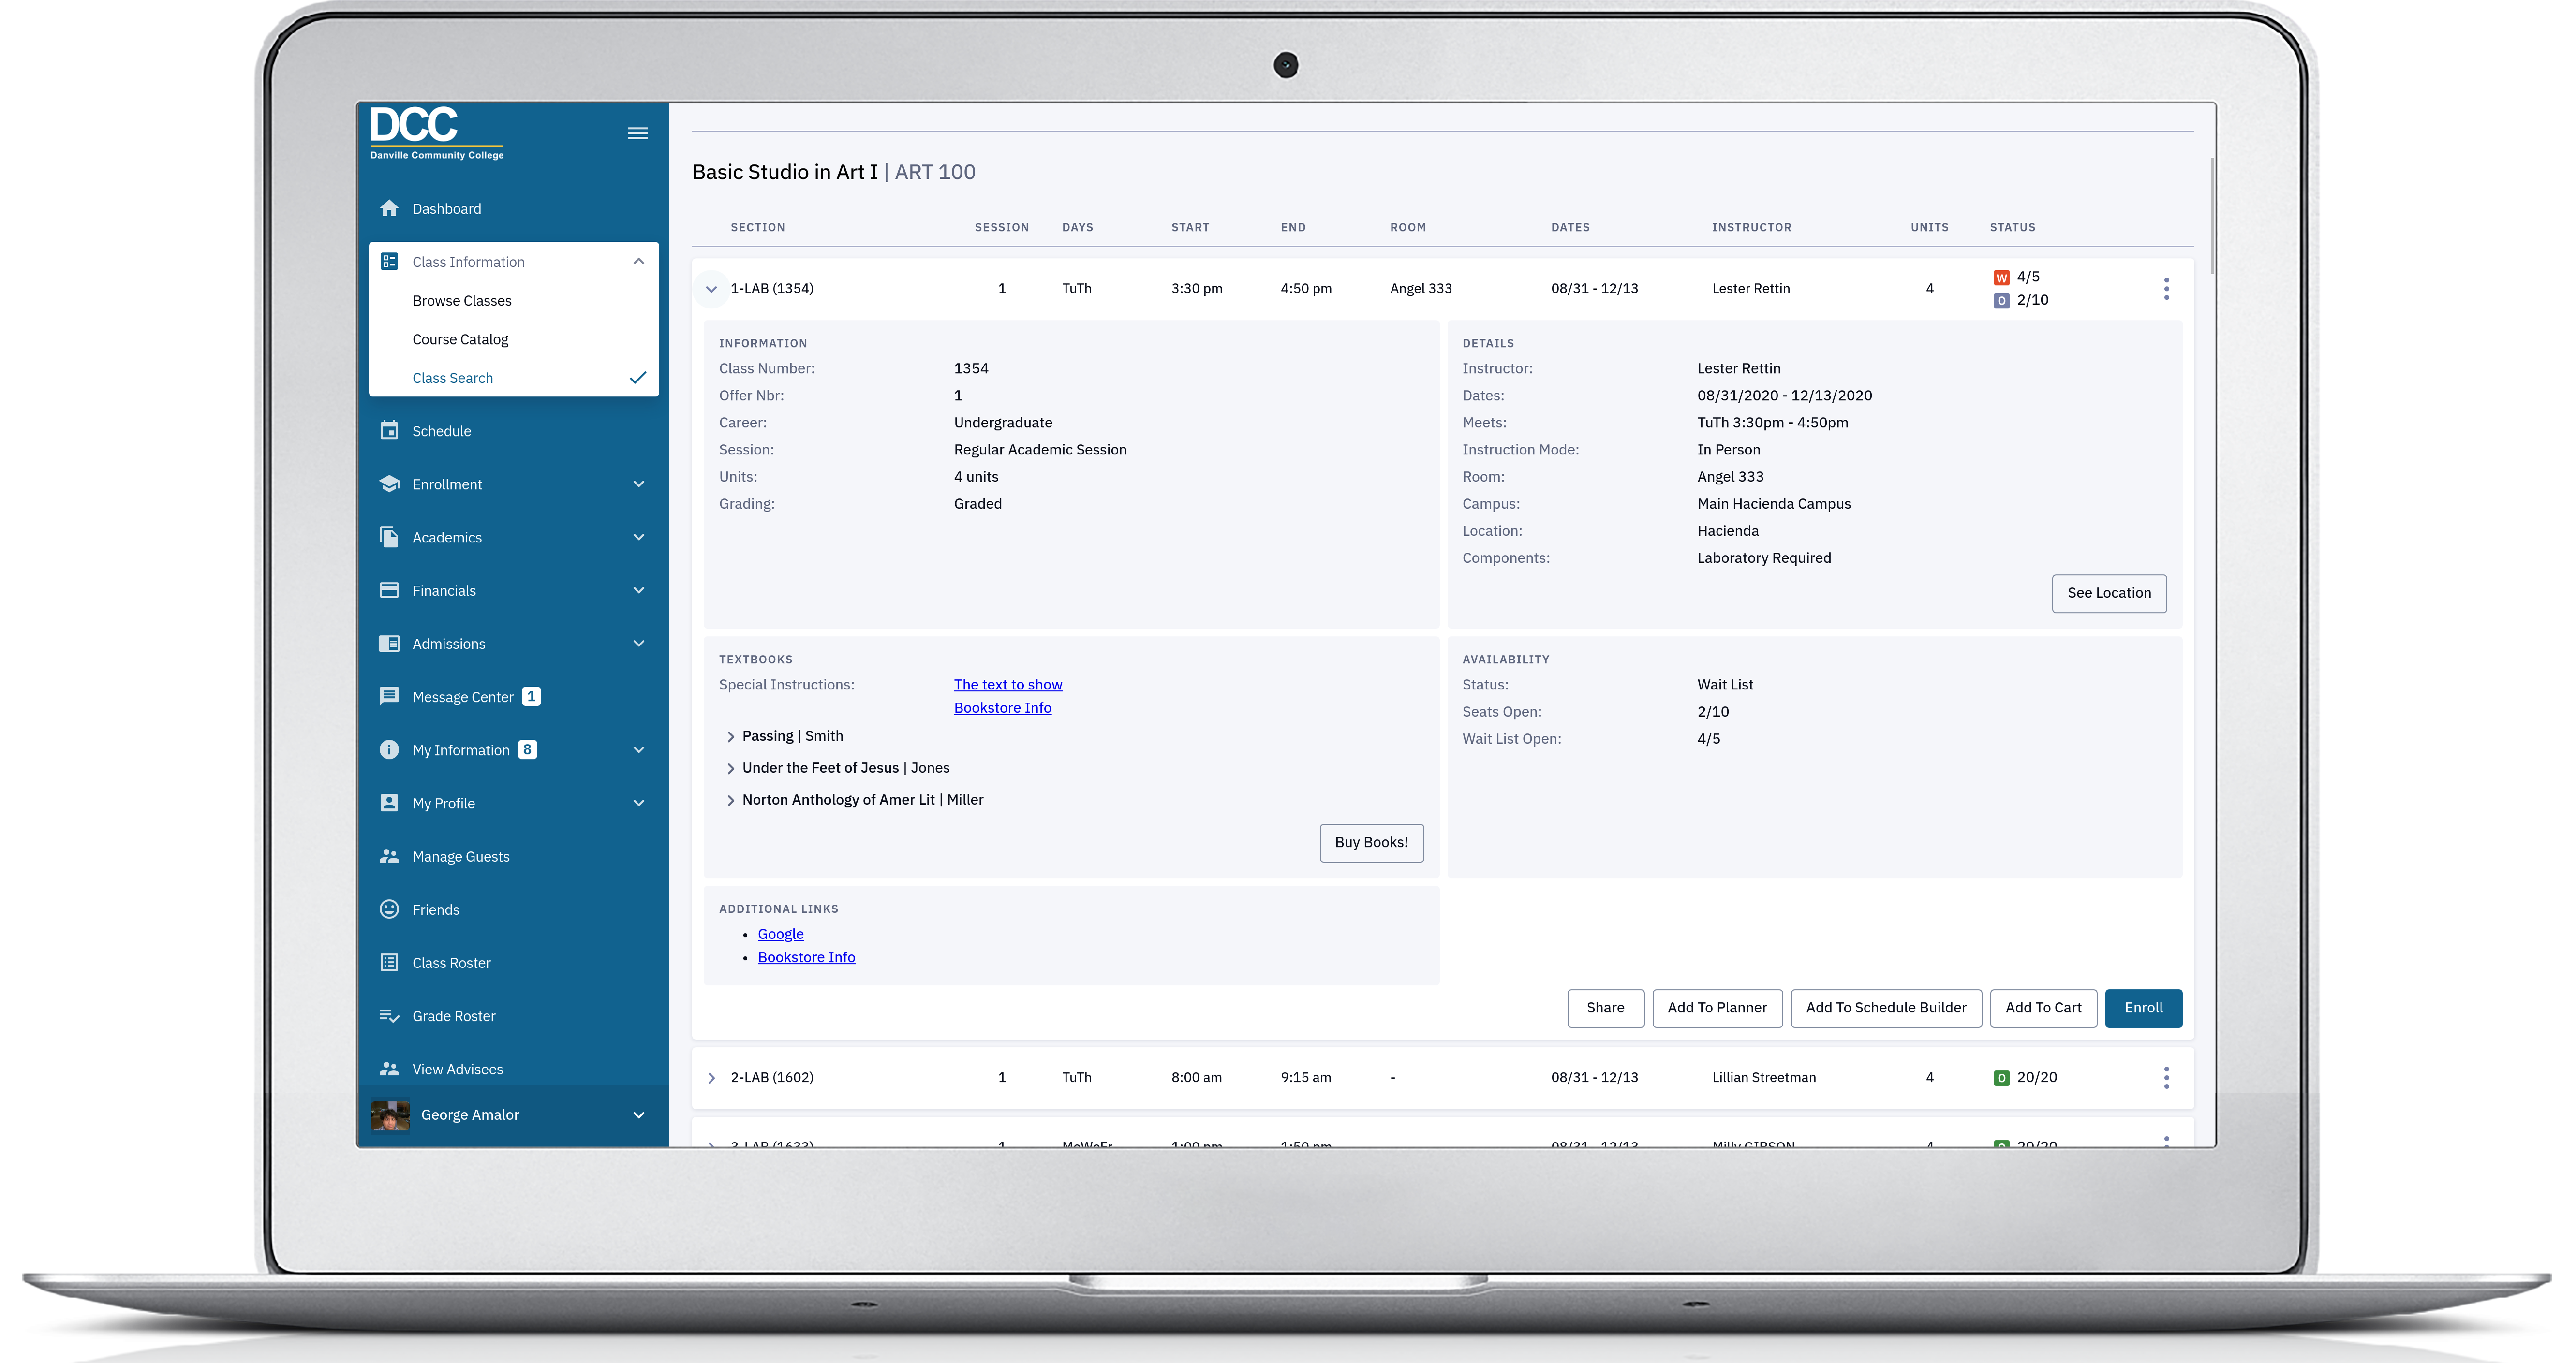Collapse the Class Information section

pyautogui.click(x=638, y=261)
